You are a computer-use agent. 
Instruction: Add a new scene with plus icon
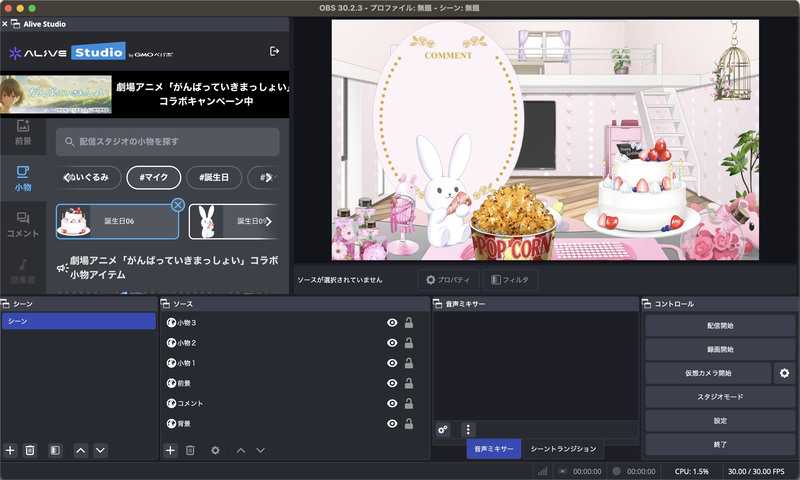coord(10,450)
